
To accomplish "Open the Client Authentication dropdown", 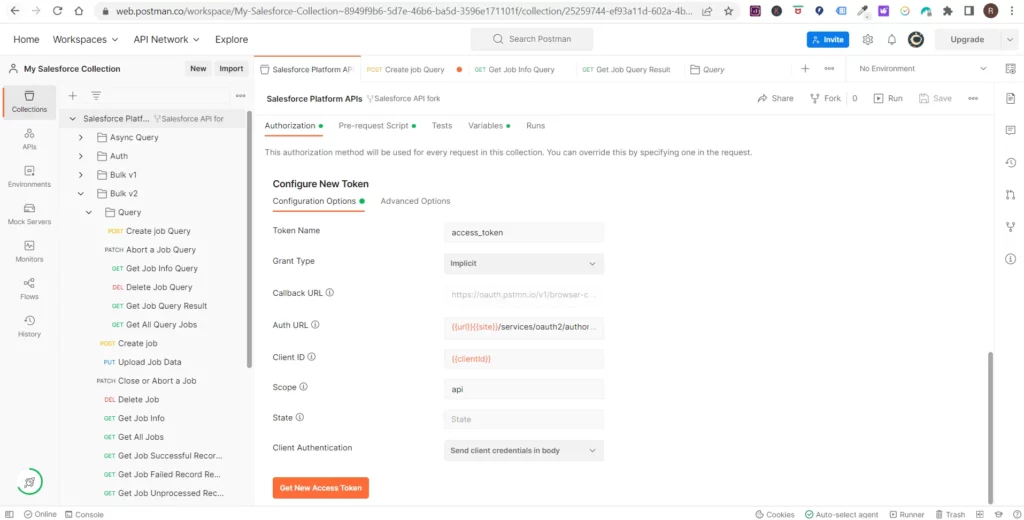I will point(524,451).
